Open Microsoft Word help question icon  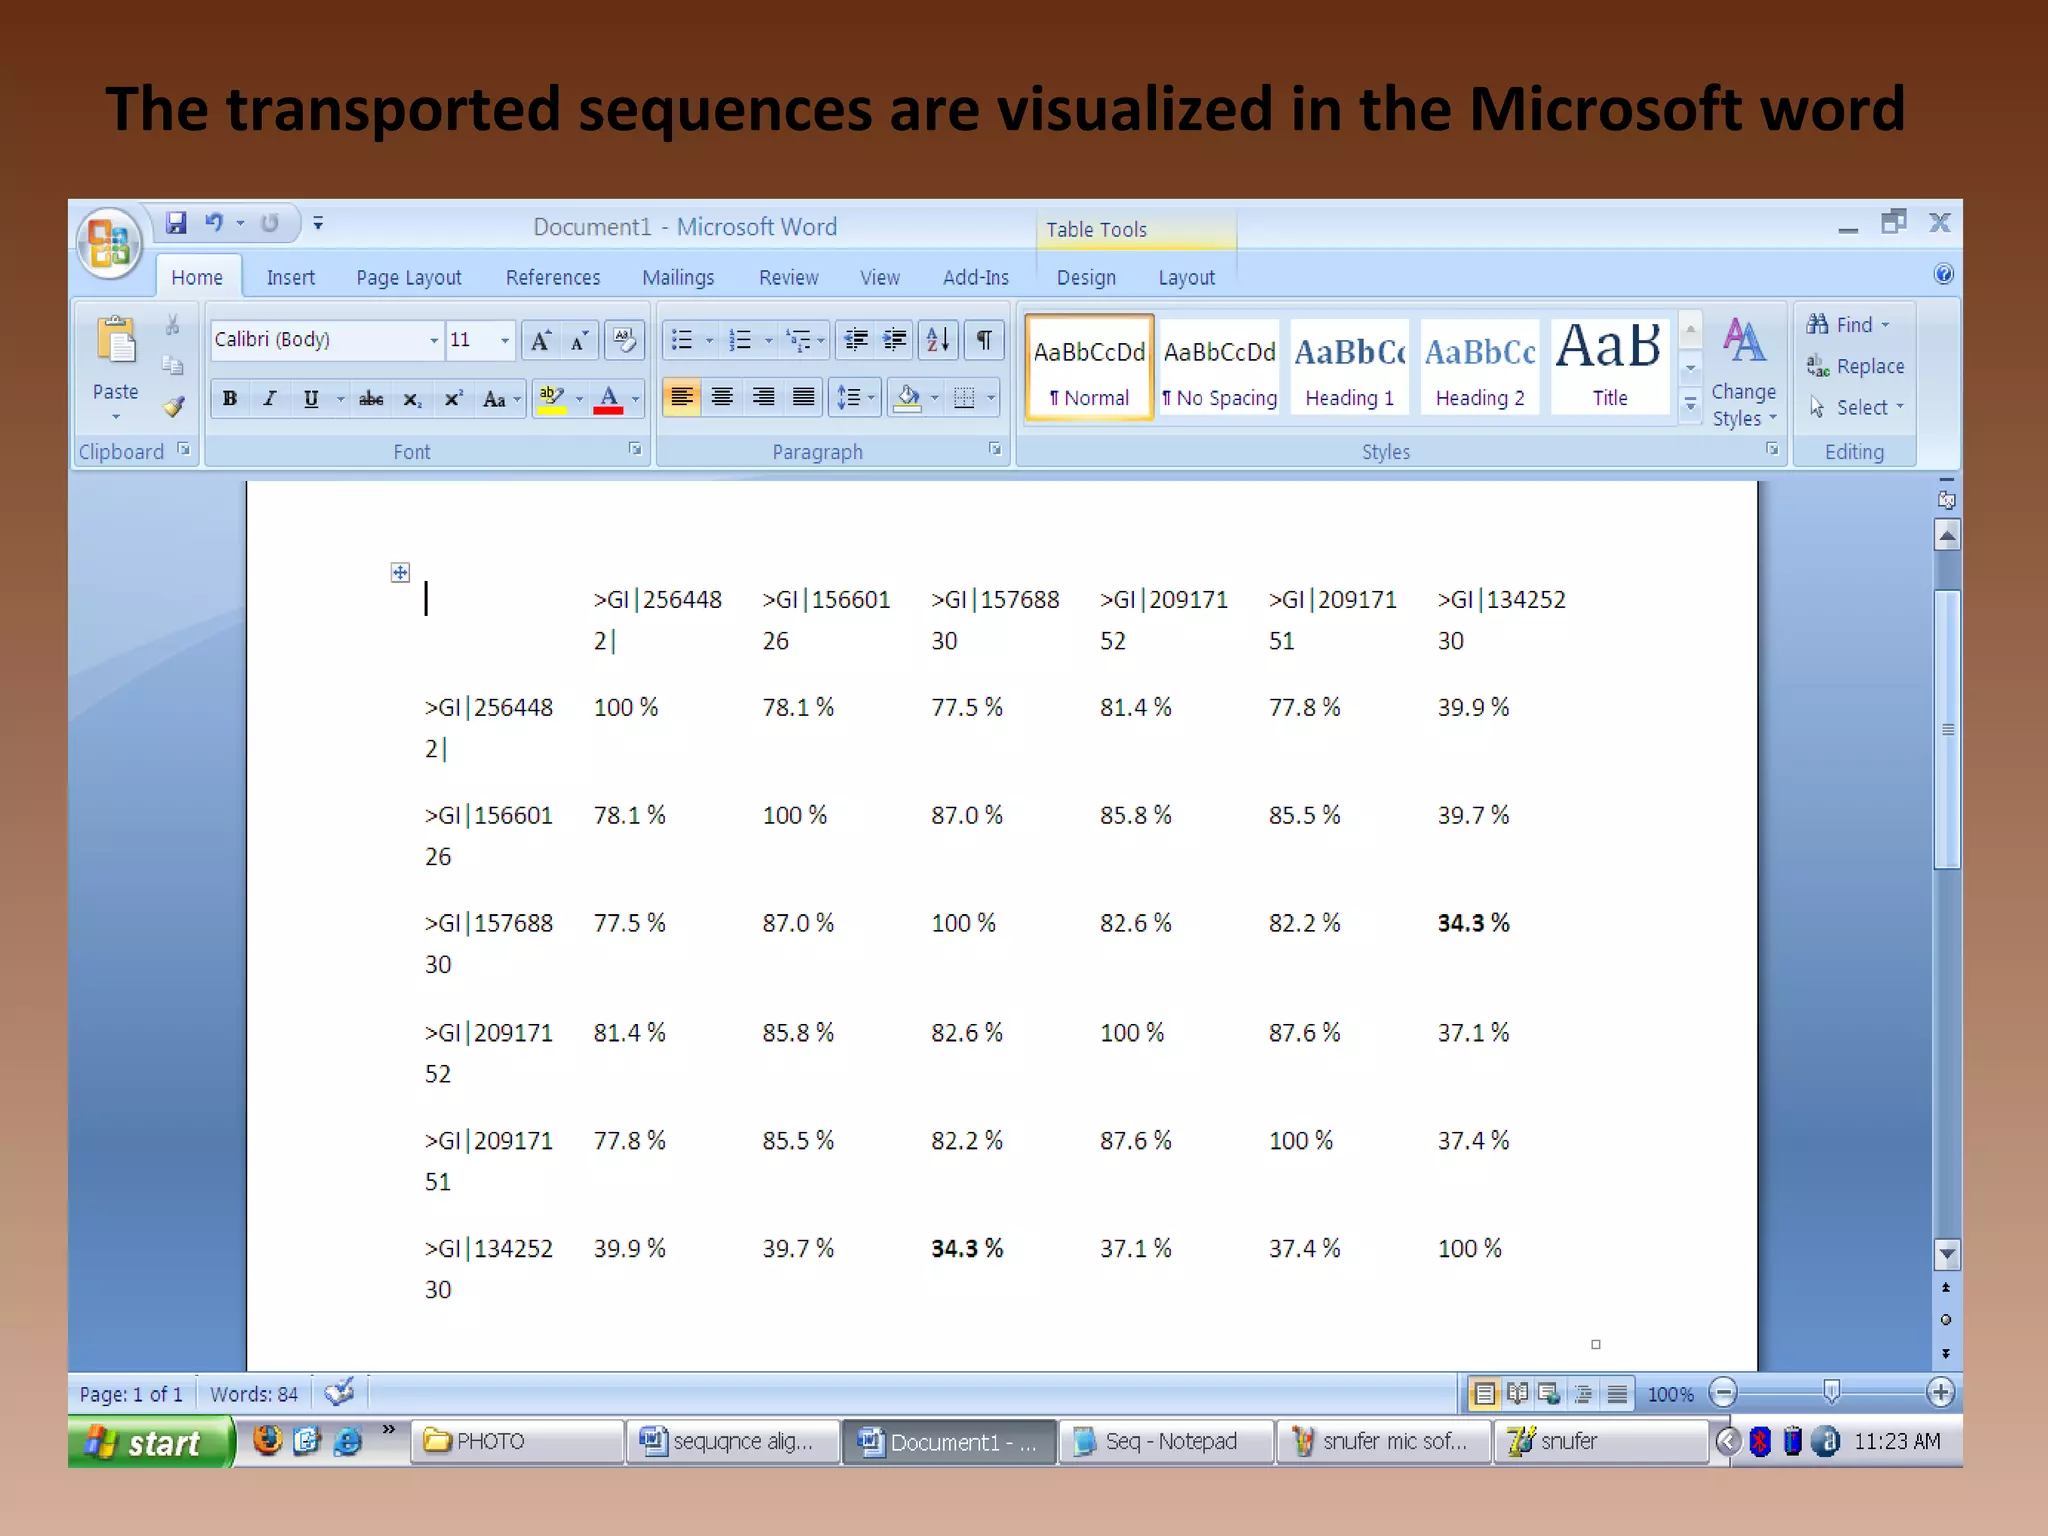1943,274
